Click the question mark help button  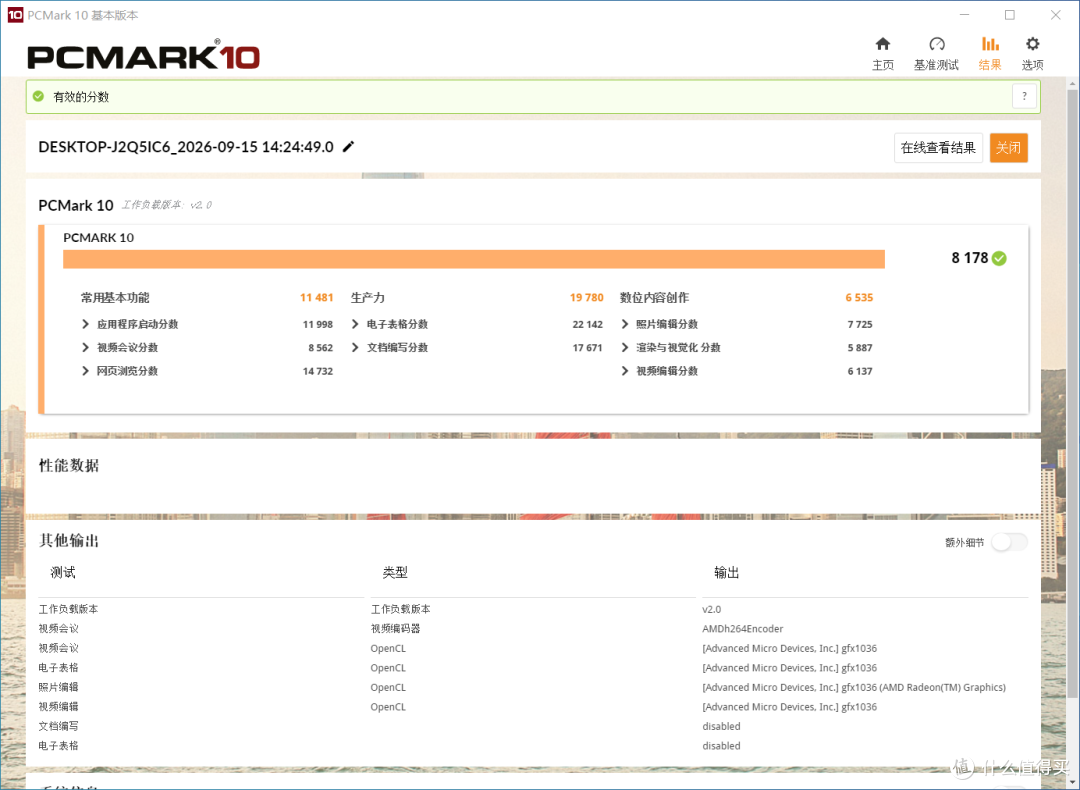(1024, 96)
